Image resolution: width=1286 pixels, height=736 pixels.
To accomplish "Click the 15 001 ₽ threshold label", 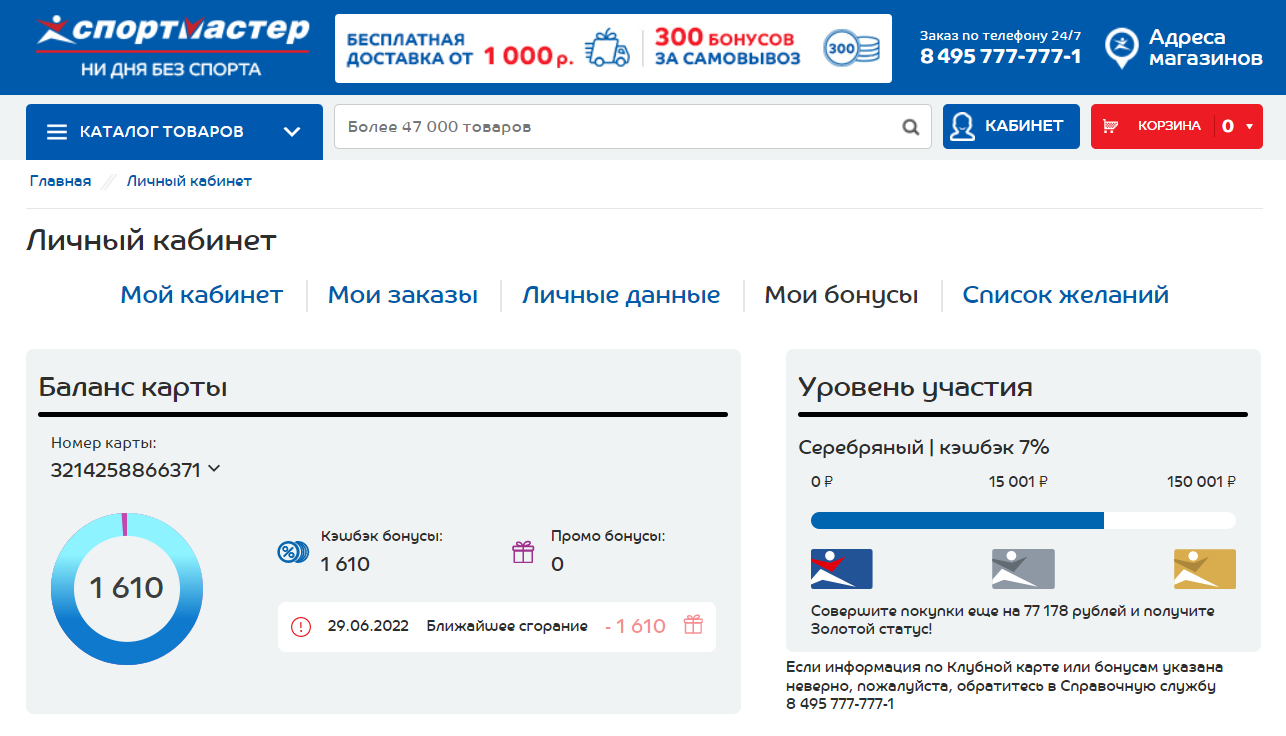I will point(1018,482).
